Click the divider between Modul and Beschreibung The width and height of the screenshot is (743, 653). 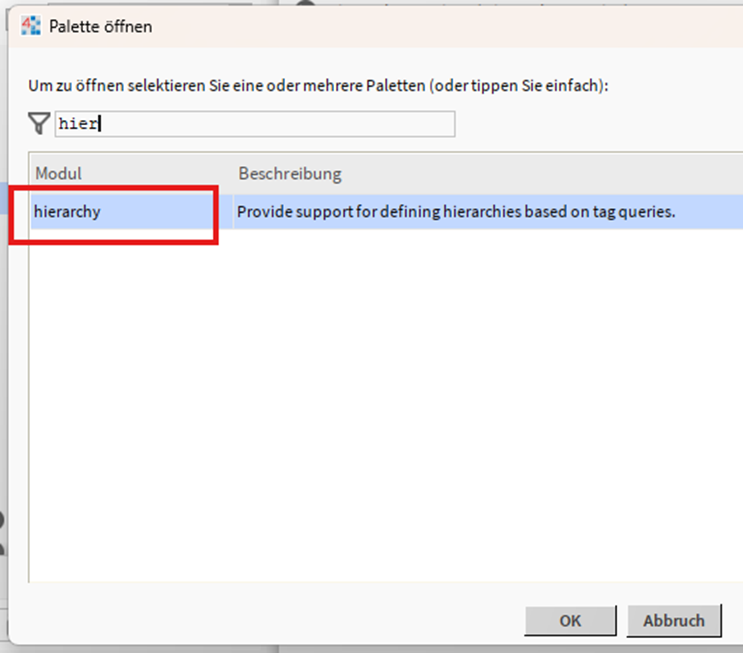pyautogui.click(x=233, y=173)
